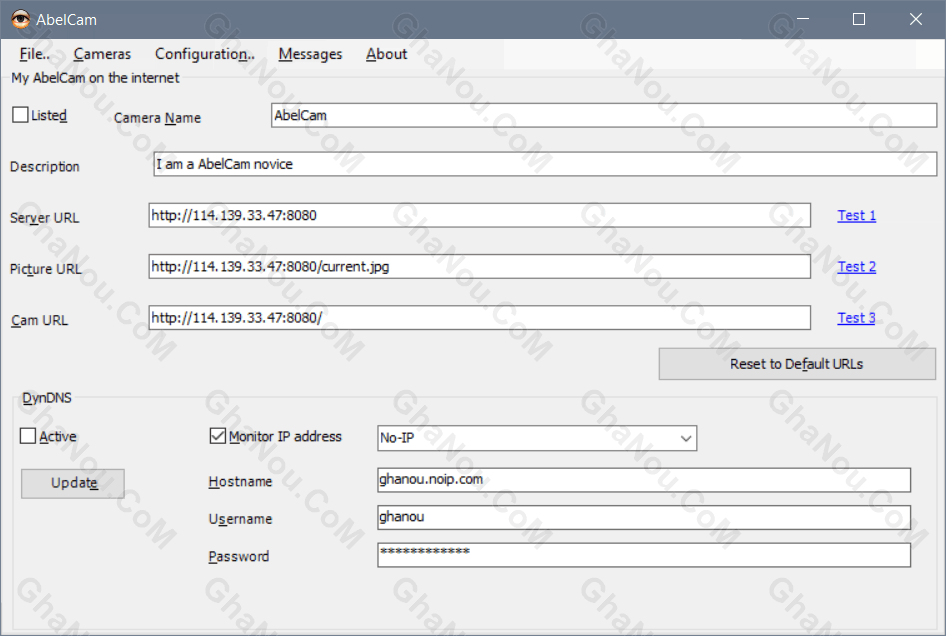Follow the Test 2 link
946x636 pixels.
(857, 267)
